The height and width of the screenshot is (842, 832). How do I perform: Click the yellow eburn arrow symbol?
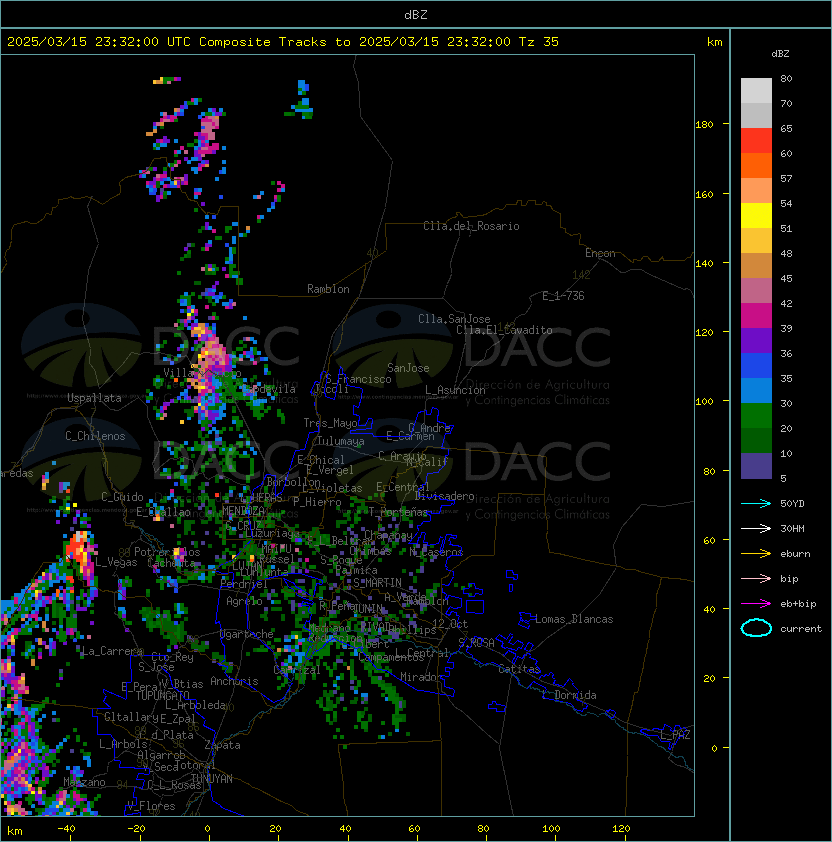(x=756, y=554)
